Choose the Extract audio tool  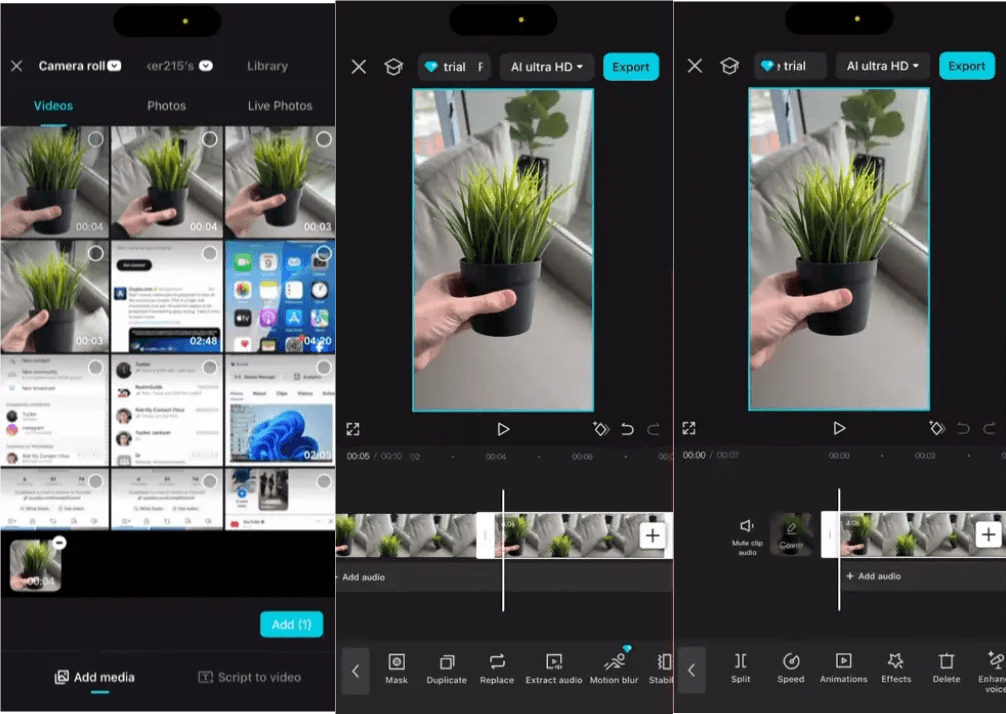[554, 661]
